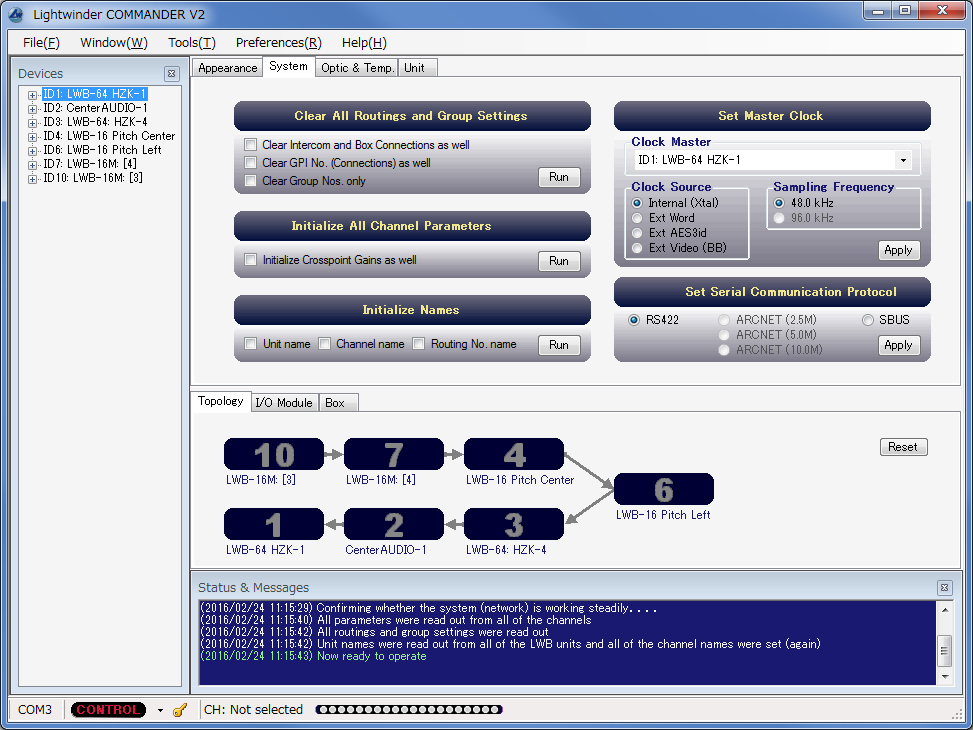This screenshot has width=973, height=730.
Task: Switch to the I/O Module tab
Action: [284, 402]
